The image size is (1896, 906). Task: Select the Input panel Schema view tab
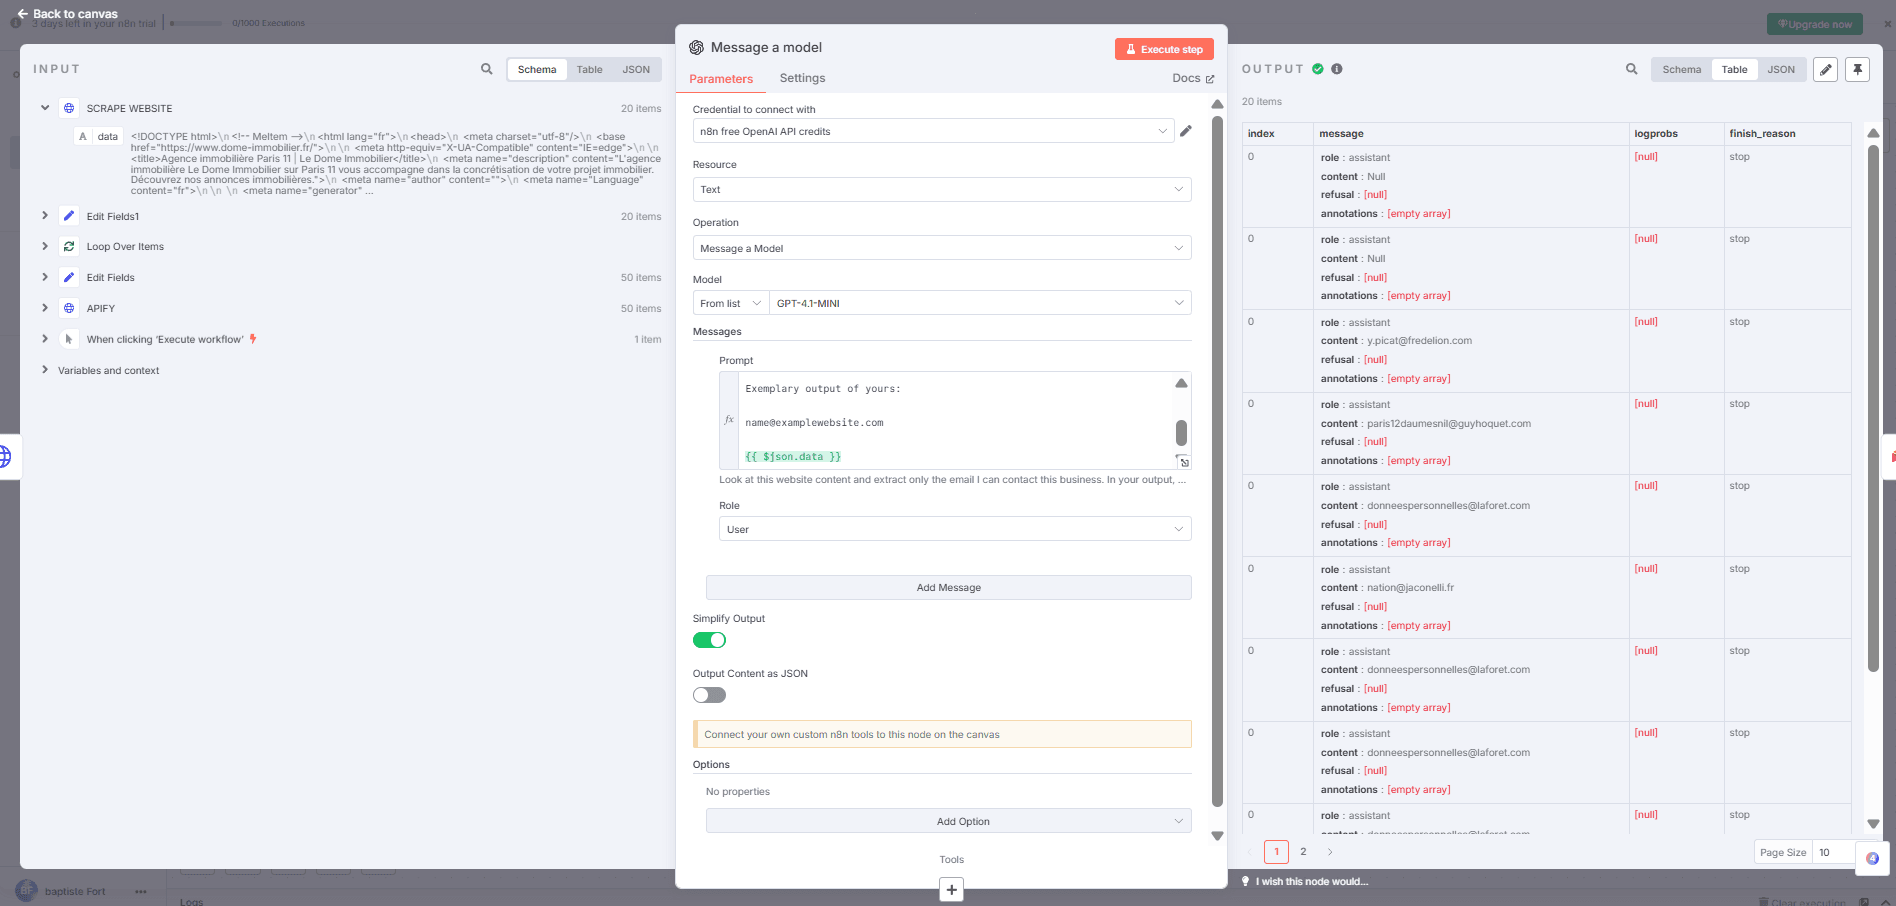tap(537, 69)
